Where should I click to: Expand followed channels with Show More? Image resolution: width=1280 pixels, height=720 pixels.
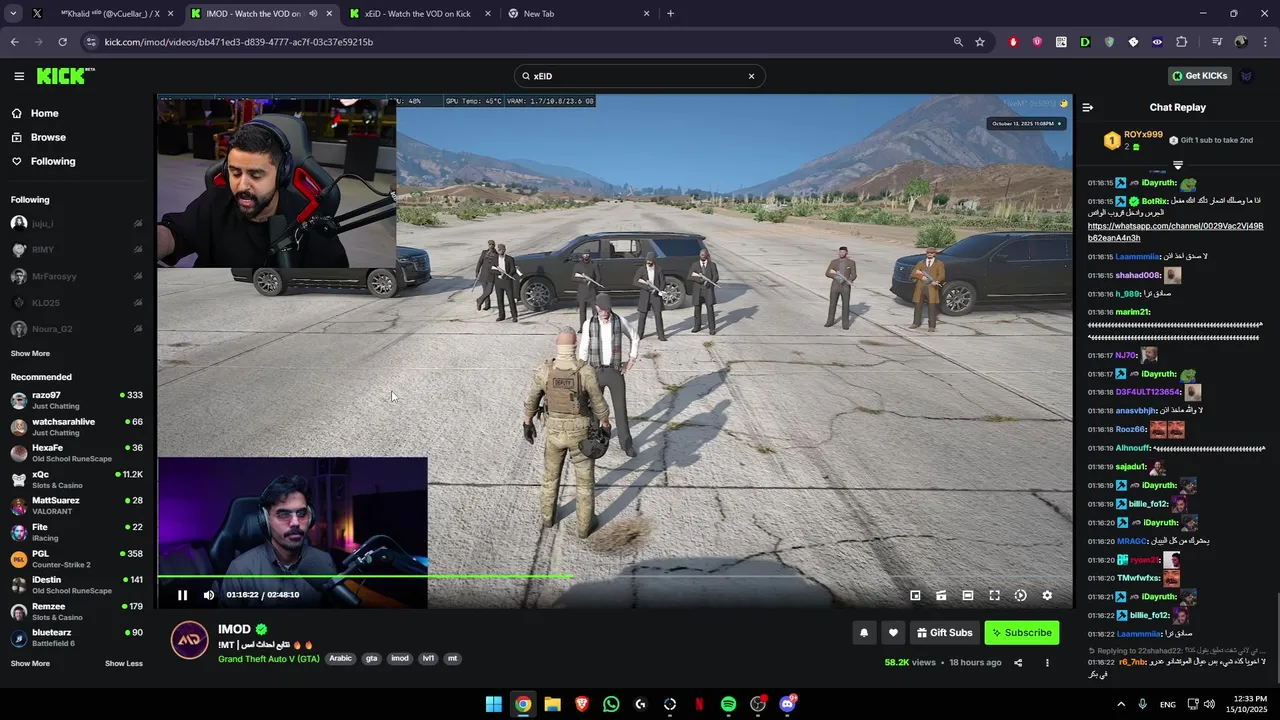point(30,353)
